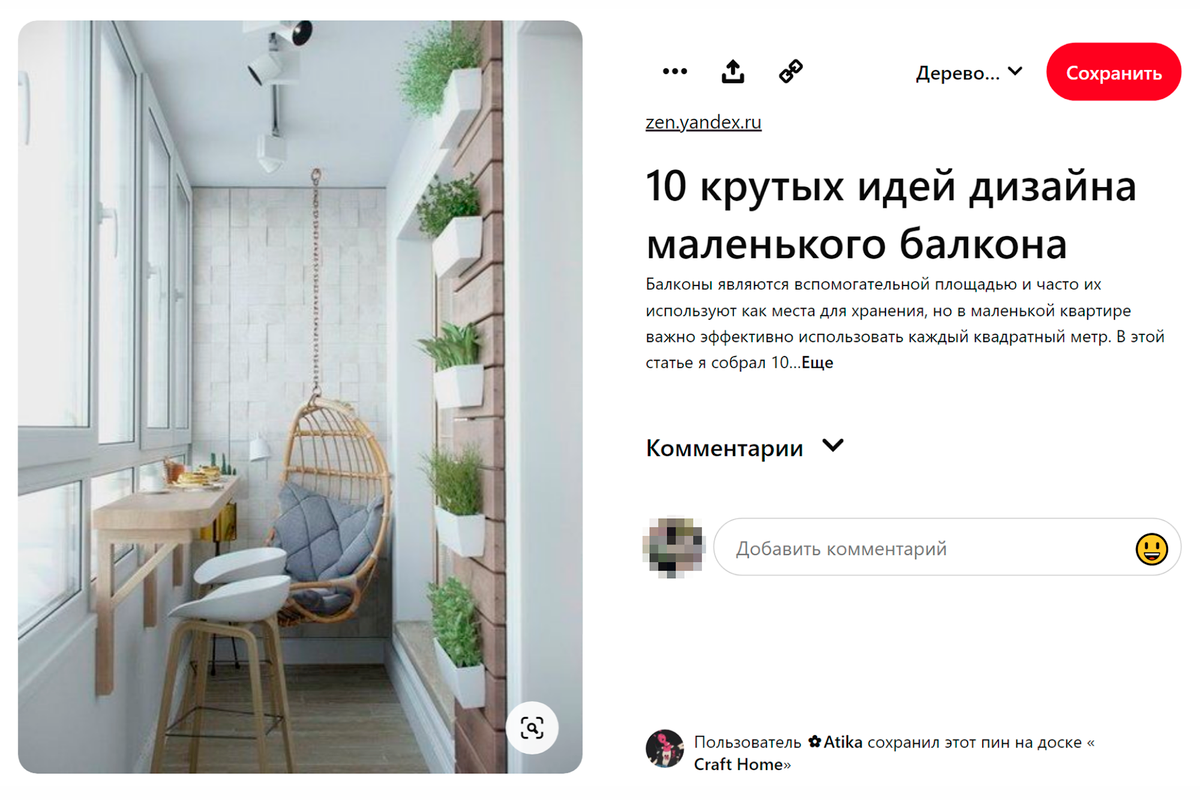Open the emoji picker smiley icon
The image size is (1200, 800).
point(1152,548)
